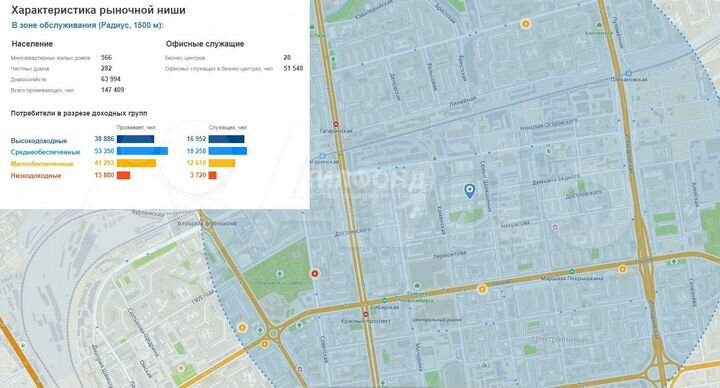Click the dark blue Высокодоходные residents bar
720x388 pixels.
(x=135, y=139)
